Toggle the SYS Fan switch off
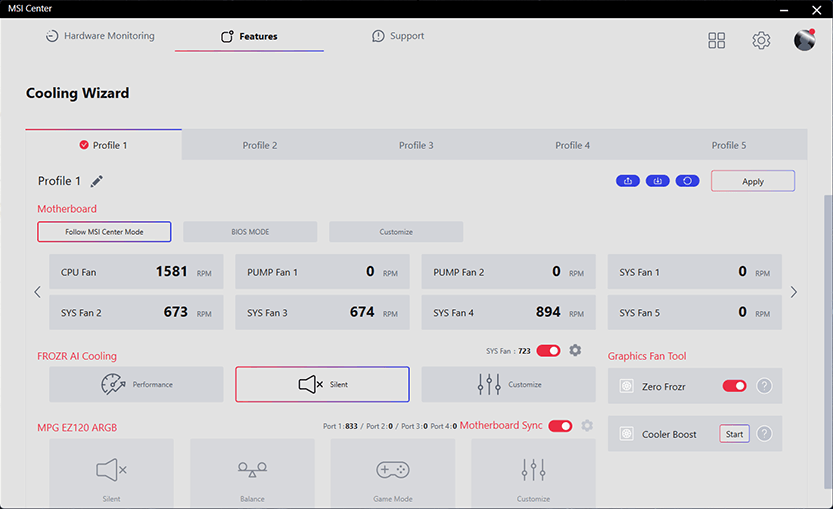This screenshot has width=833, height=509. [548, 350]
